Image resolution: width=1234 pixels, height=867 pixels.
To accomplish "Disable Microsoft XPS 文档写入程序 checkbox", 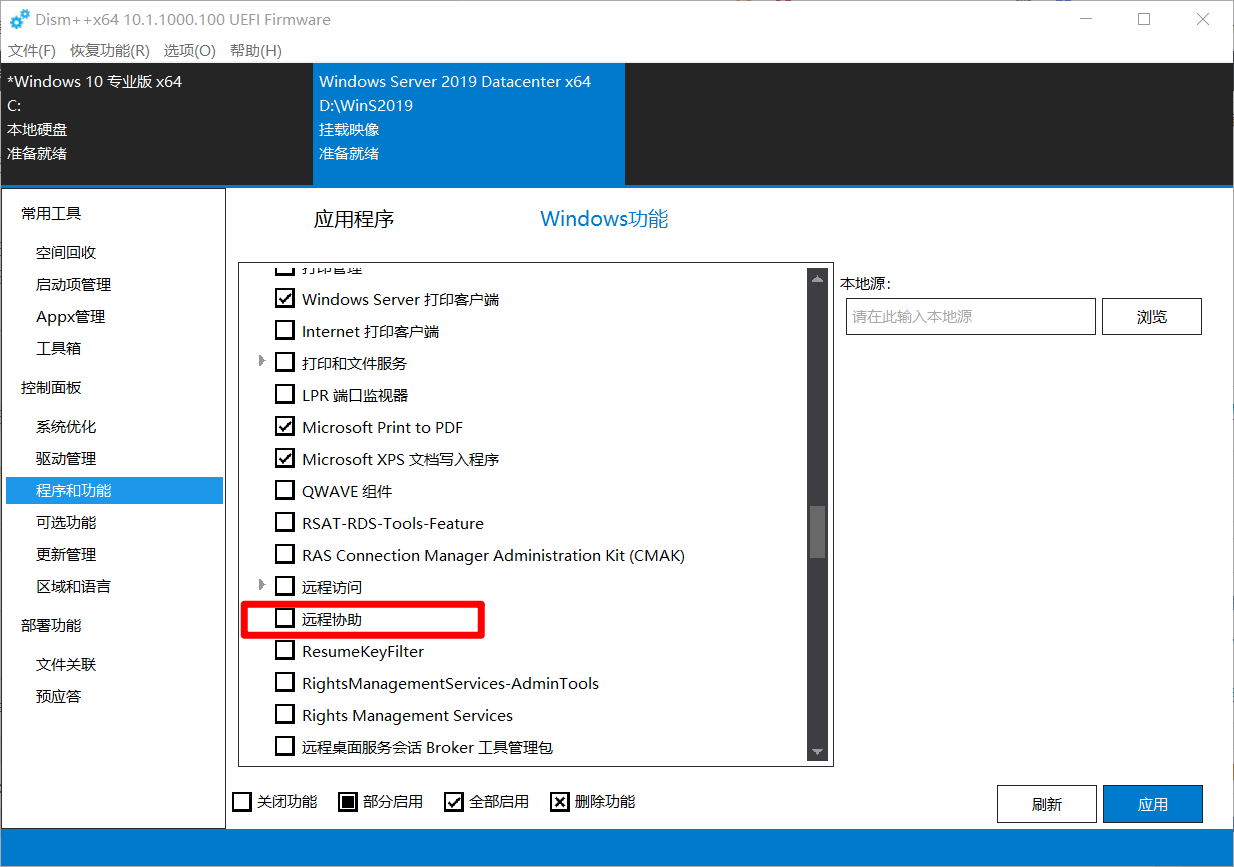I will 285,459.
